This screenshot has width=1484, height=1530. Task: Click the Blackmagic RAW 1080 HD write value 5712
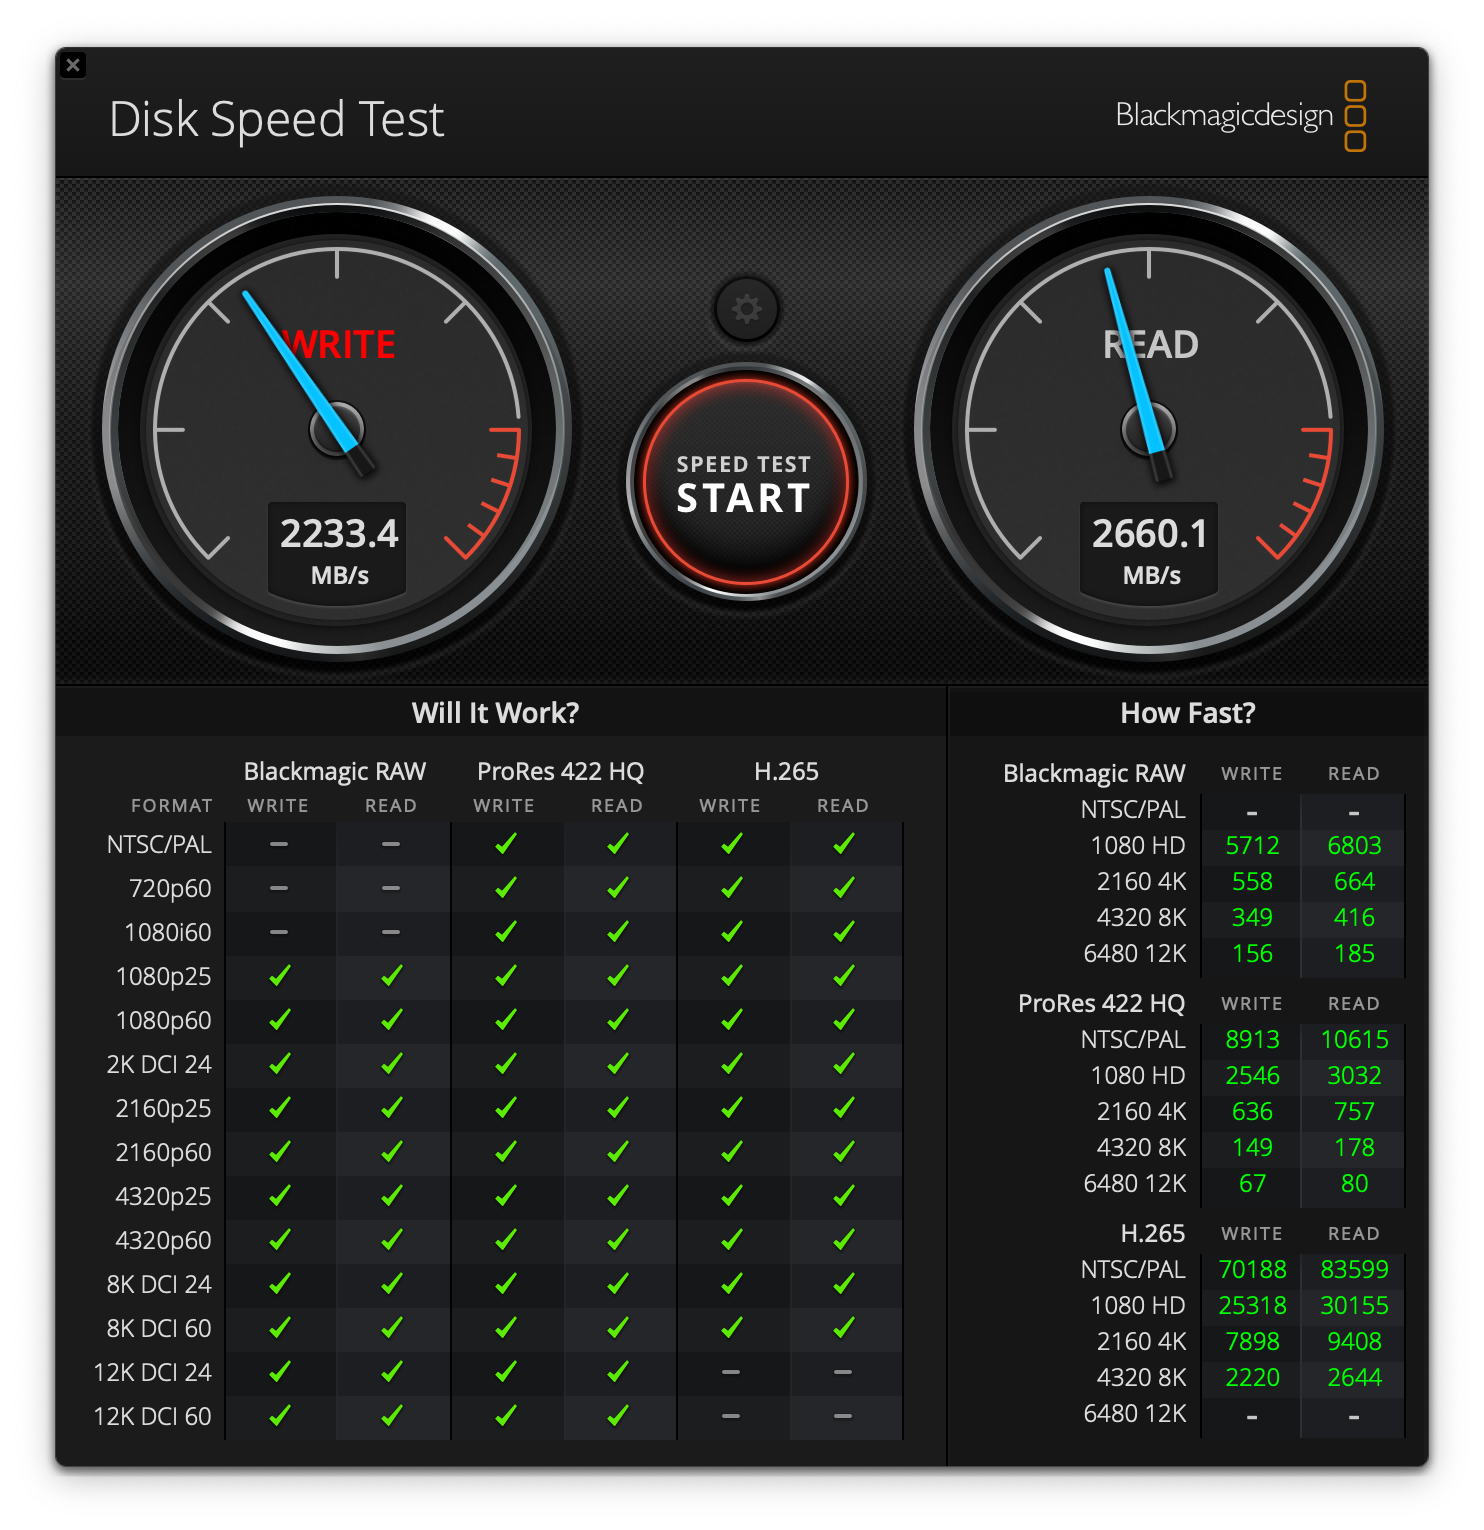(x=1252, y=846)
